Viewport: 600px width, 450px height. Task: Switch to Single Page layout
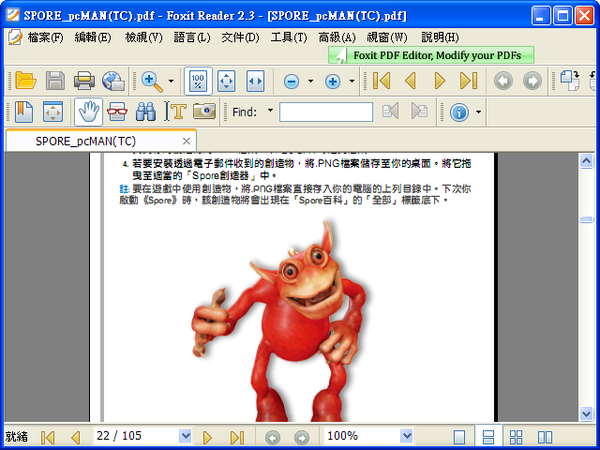(459, 437)
